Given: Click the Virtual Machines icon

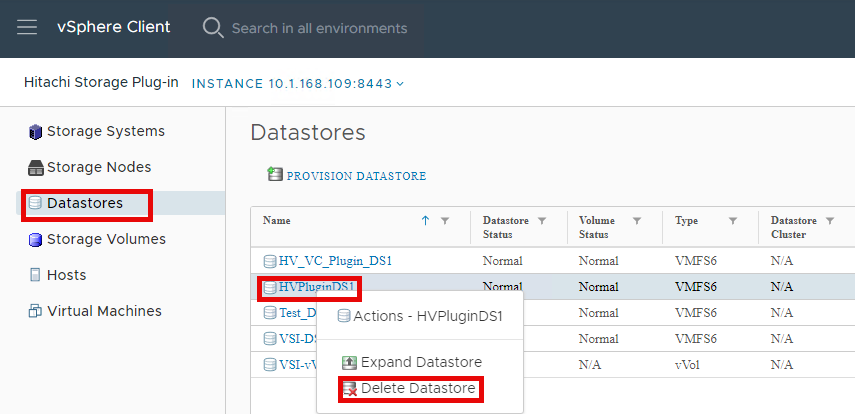Looking at the screenshot, I should coord(36,312).
